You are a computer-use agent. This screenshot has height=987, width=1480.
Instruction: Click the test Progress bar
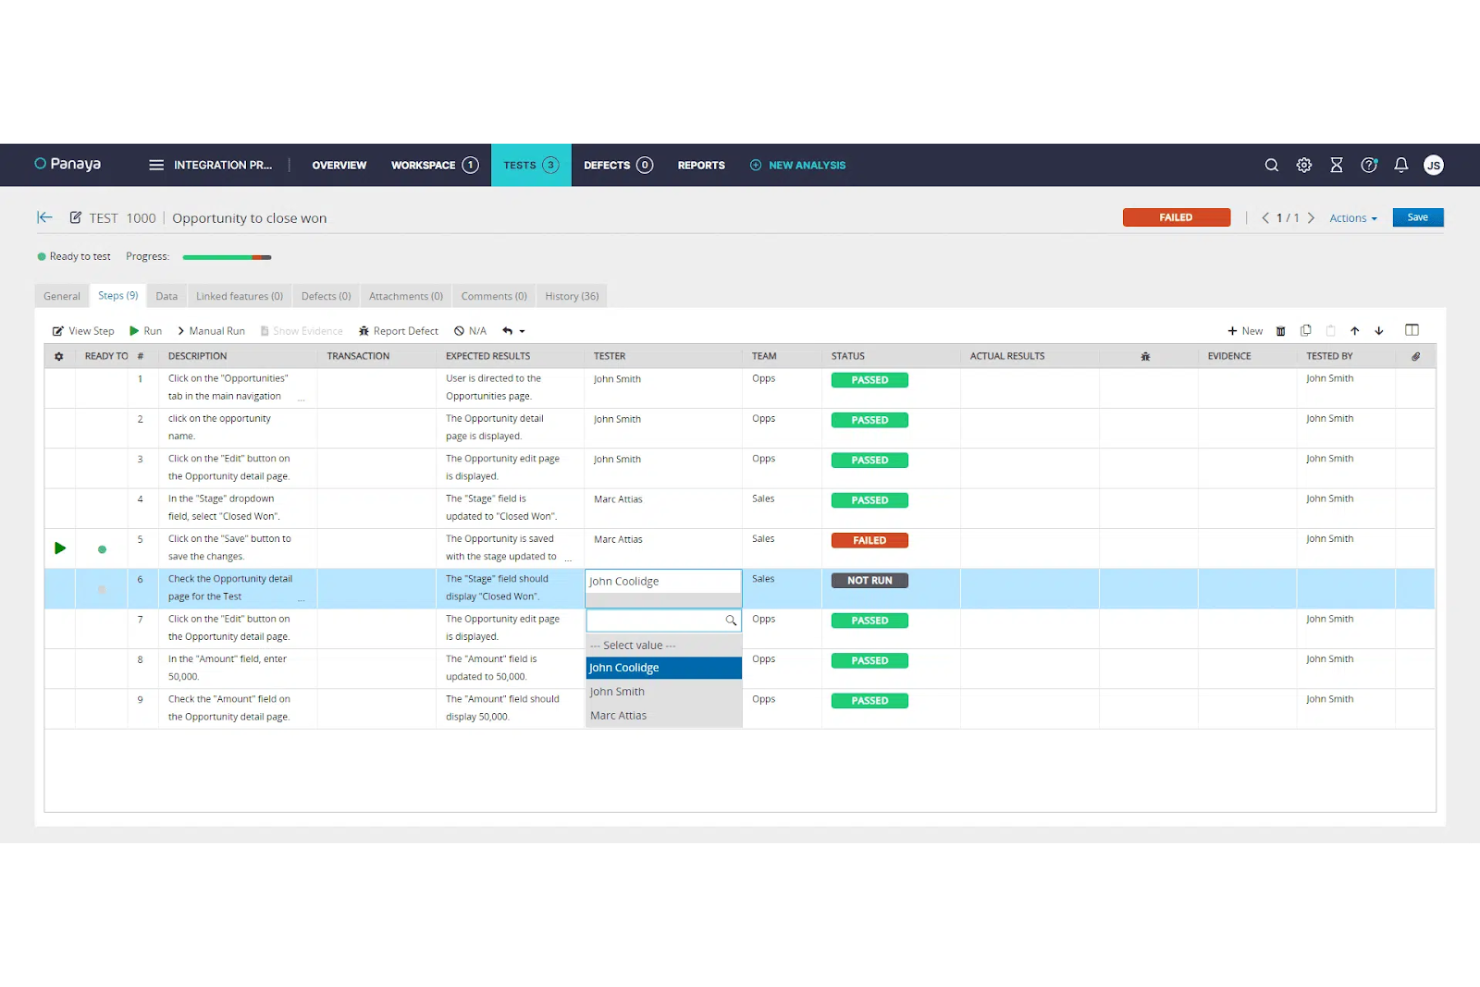[x=226, y=256]
